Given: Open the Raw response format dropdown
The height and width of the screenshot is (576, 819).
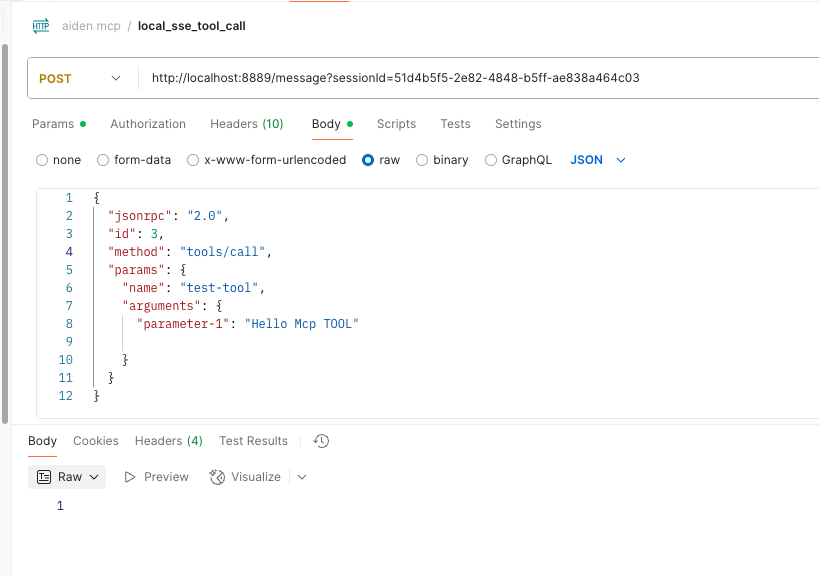Looking at the screenshot, I should click(x=67, y=477).
